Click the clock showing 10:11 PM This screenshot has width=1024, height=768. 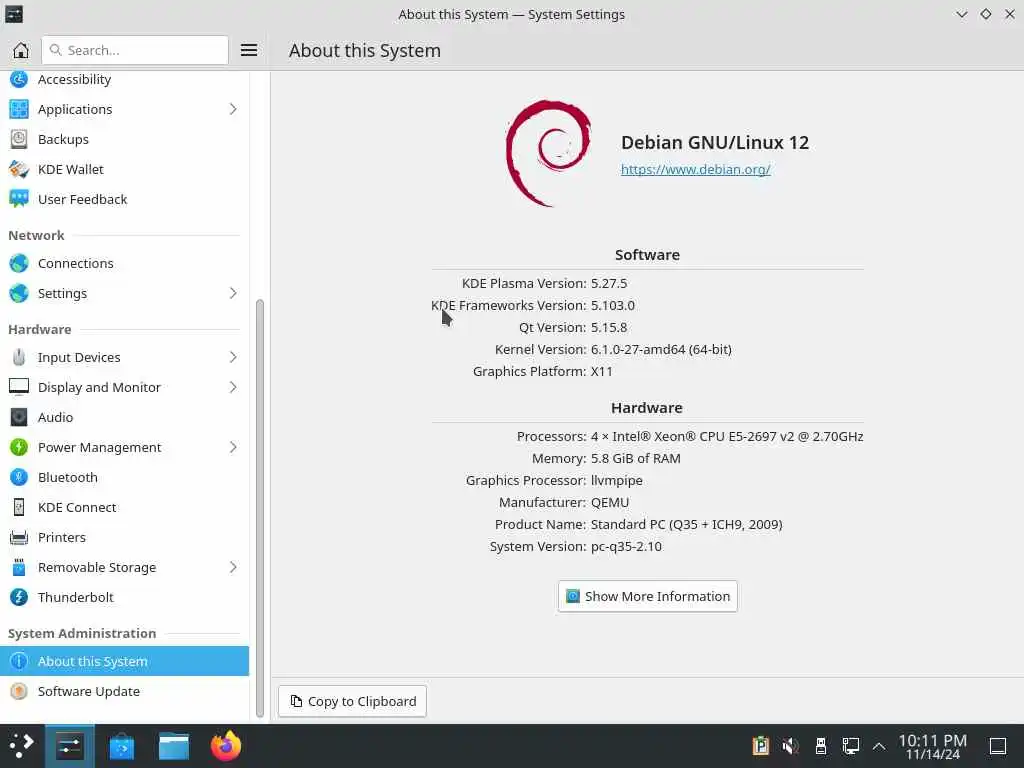[x=933, y=746]
